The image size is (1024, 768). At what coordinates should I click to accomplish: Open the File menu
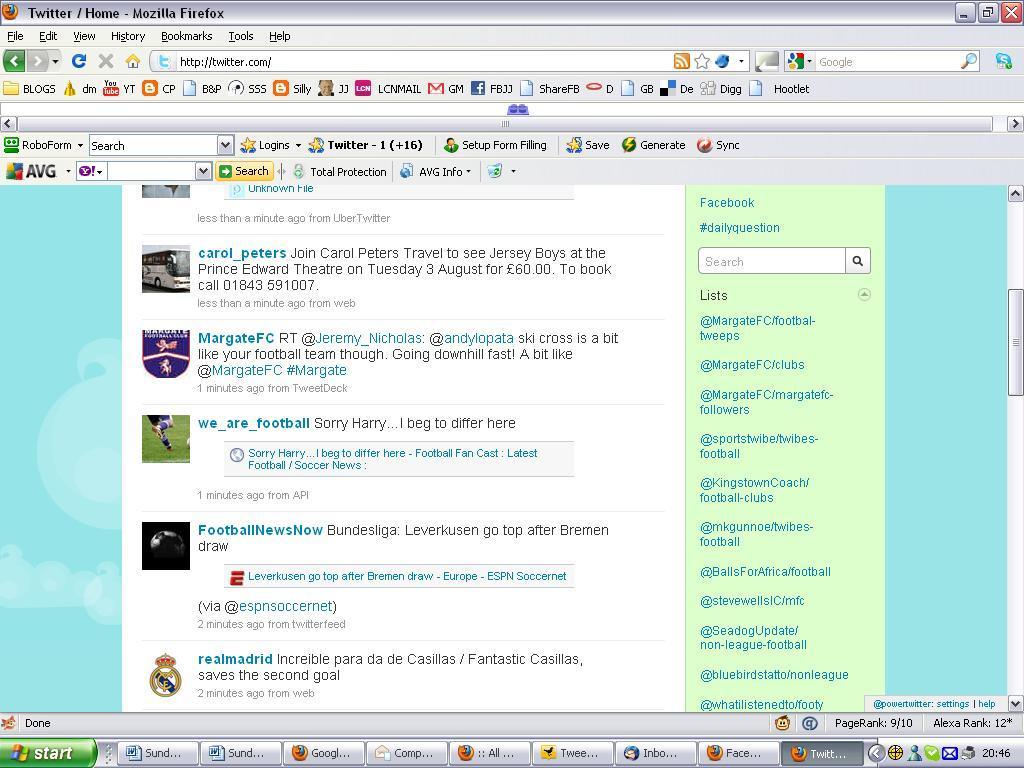pyautogui.click(x=15, y=36)
